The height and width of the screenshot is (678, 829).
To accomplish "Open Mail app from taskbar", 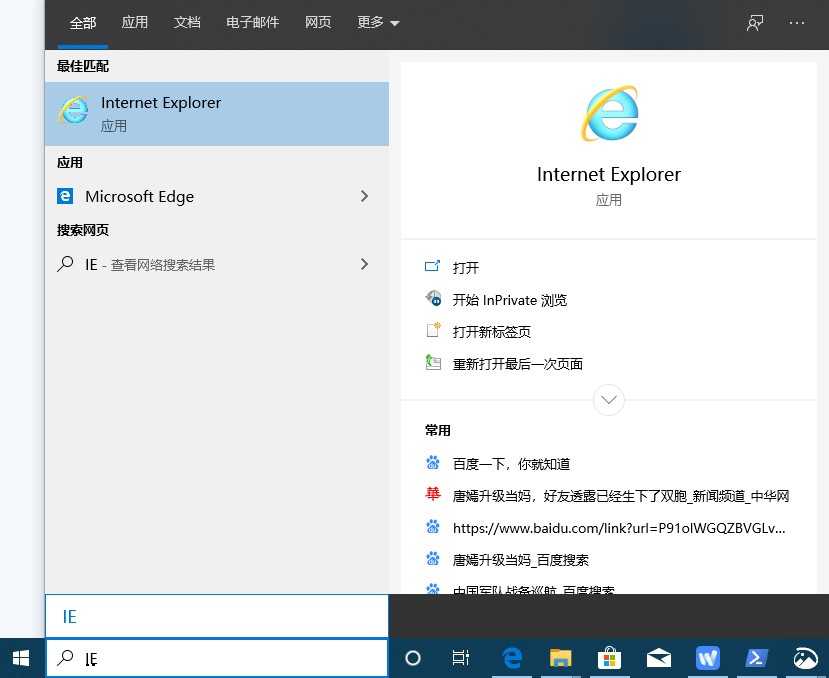I will (659, 658).
